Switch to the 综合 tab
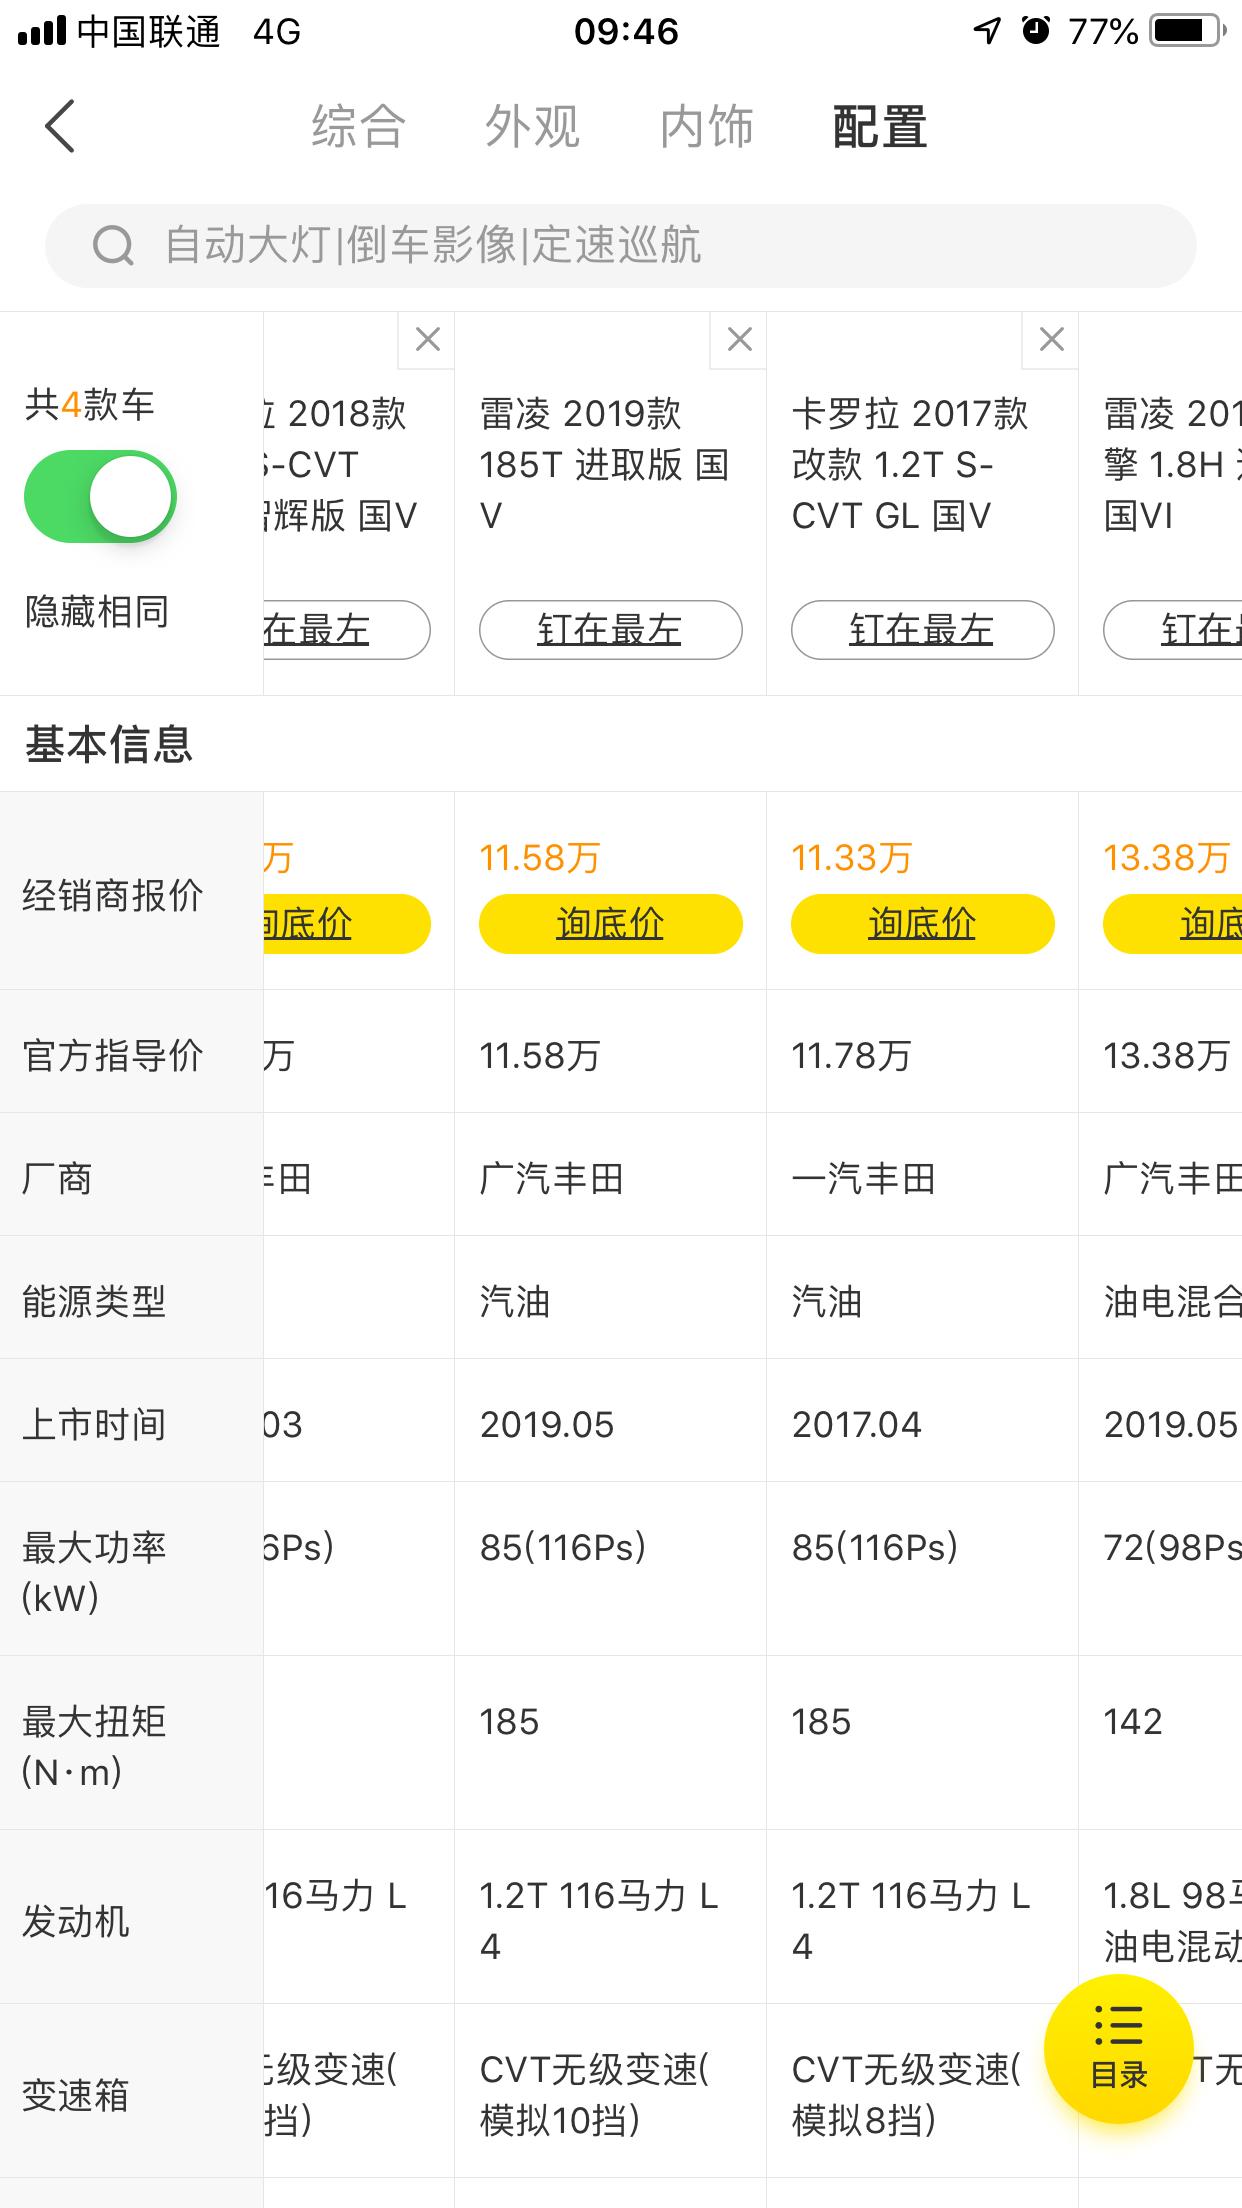Image resolution: width=1242 pixels, height=2208 pixels. pyautogui.click(x=358, y=127)
